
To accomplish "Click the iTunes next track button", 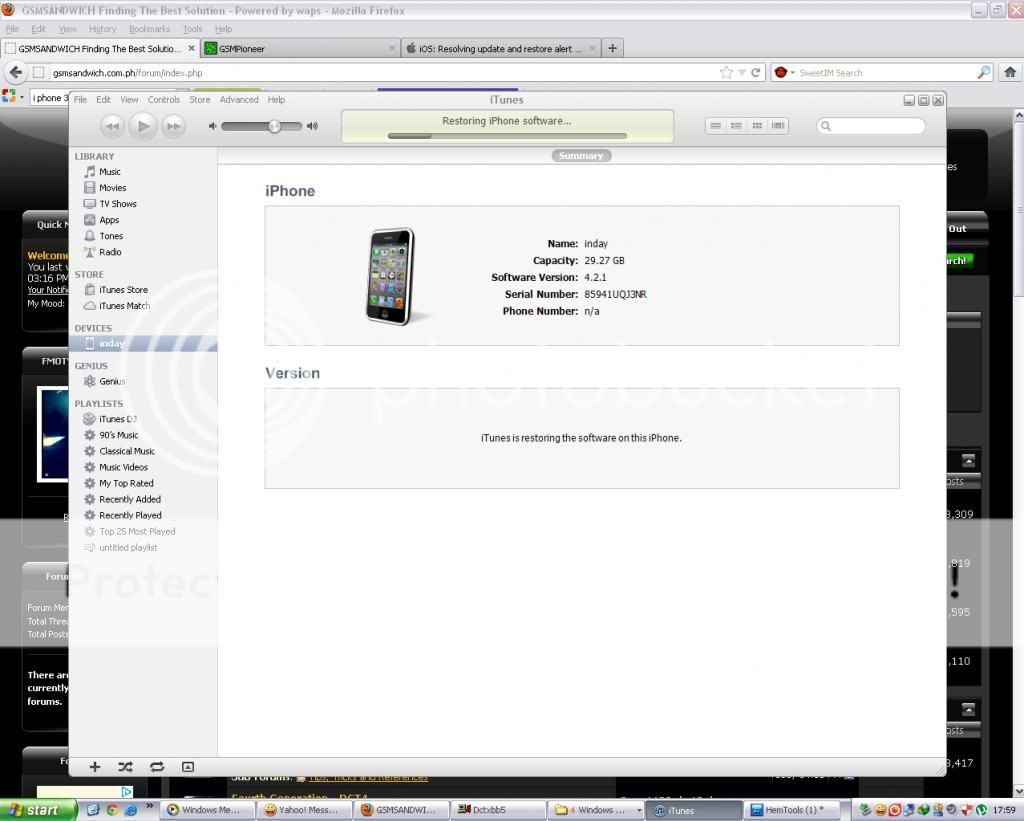I will pos(173,126).
